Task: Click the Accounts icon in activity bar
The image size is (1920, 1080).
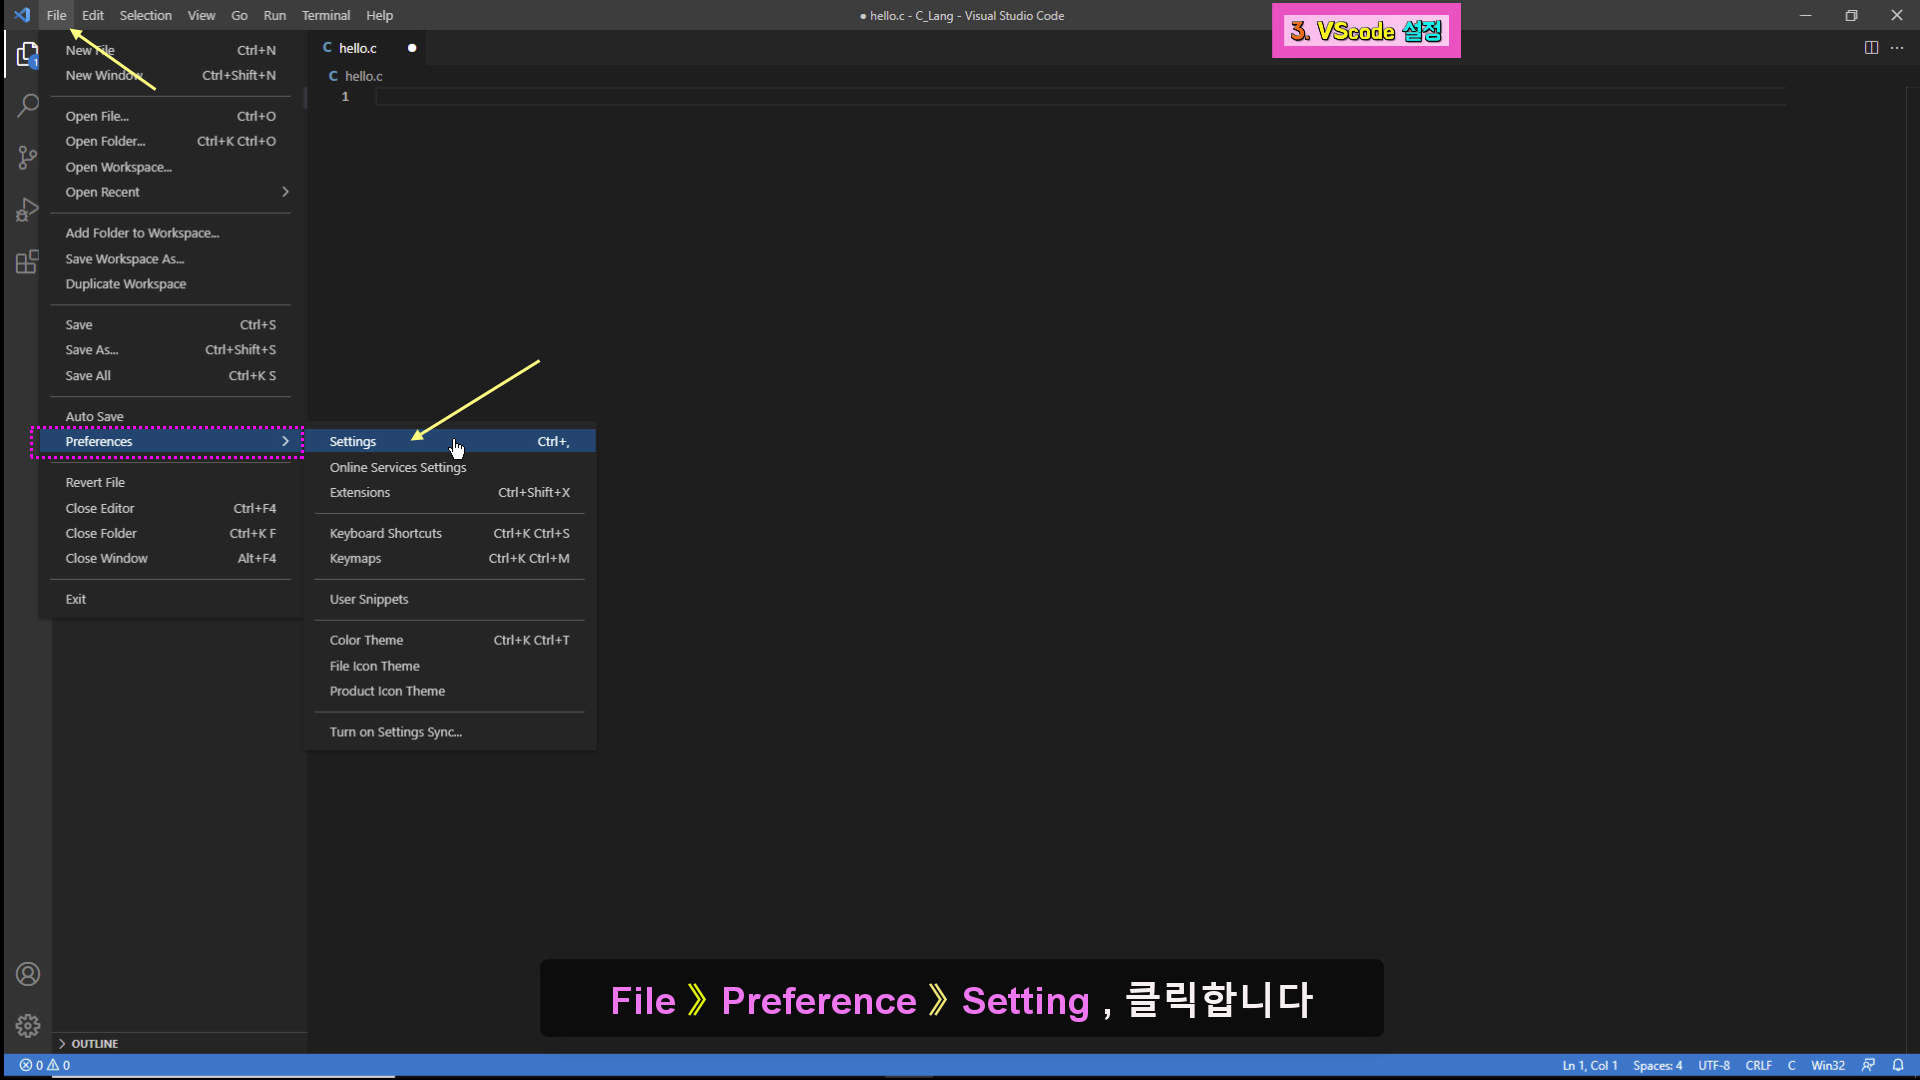Action: coord(28,974)
